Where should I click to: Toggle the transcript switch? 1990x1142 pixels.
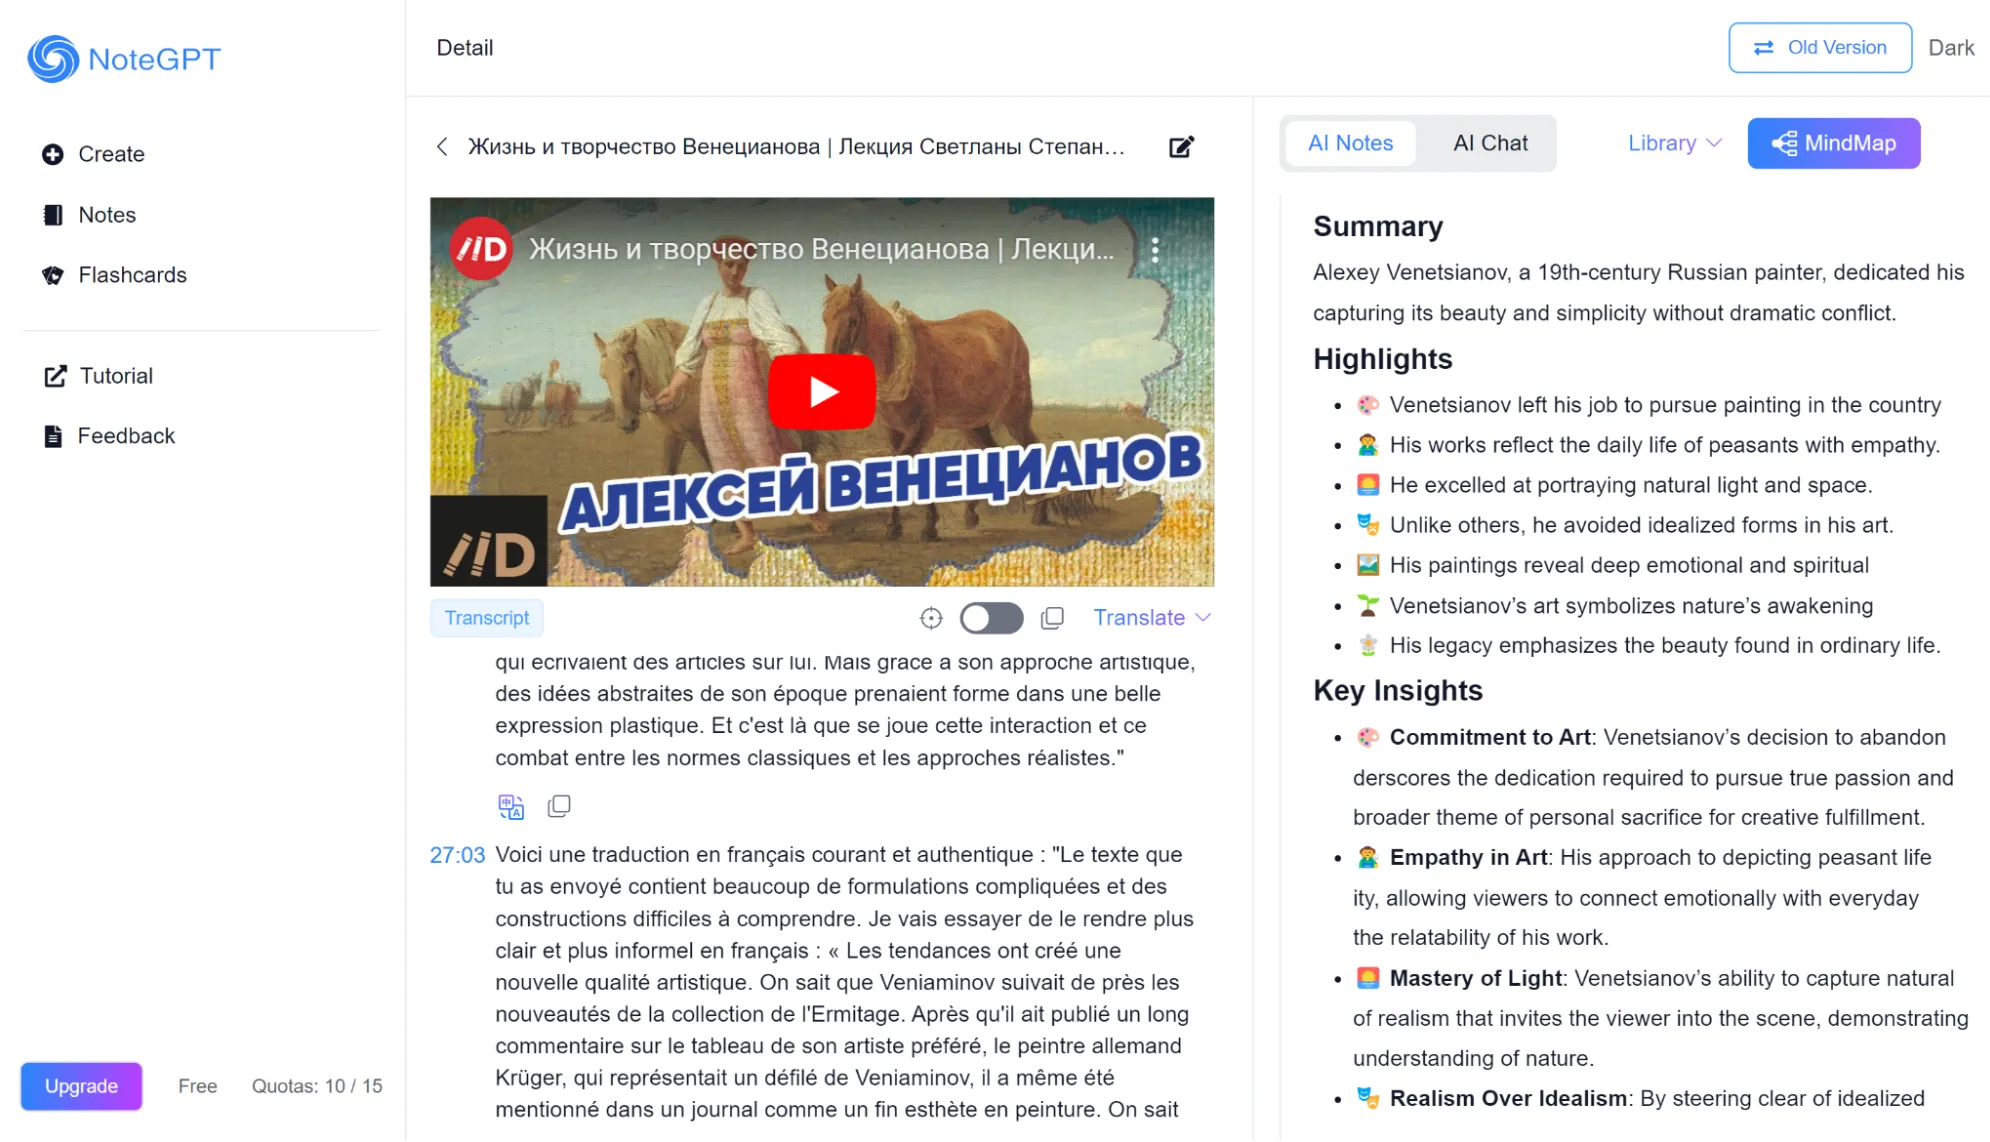pos(991,618)
